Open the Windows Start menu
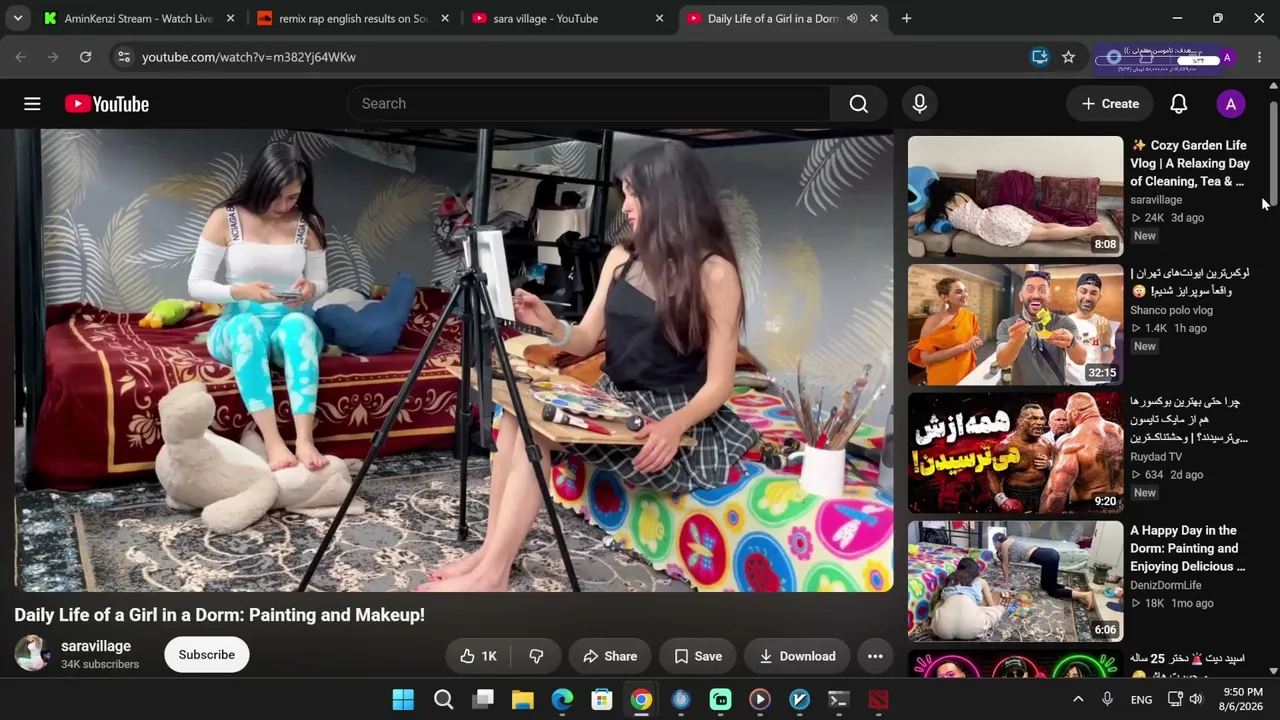Viewport: 1280px width, 720px height. click(403, 700)
